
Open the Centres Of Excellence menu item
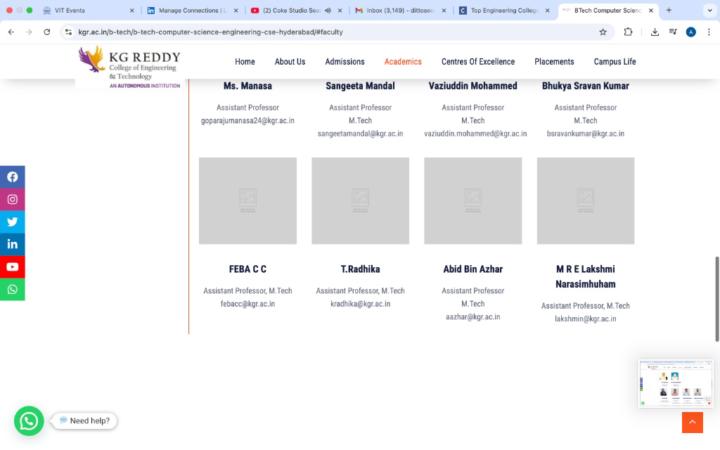[478, 62]
